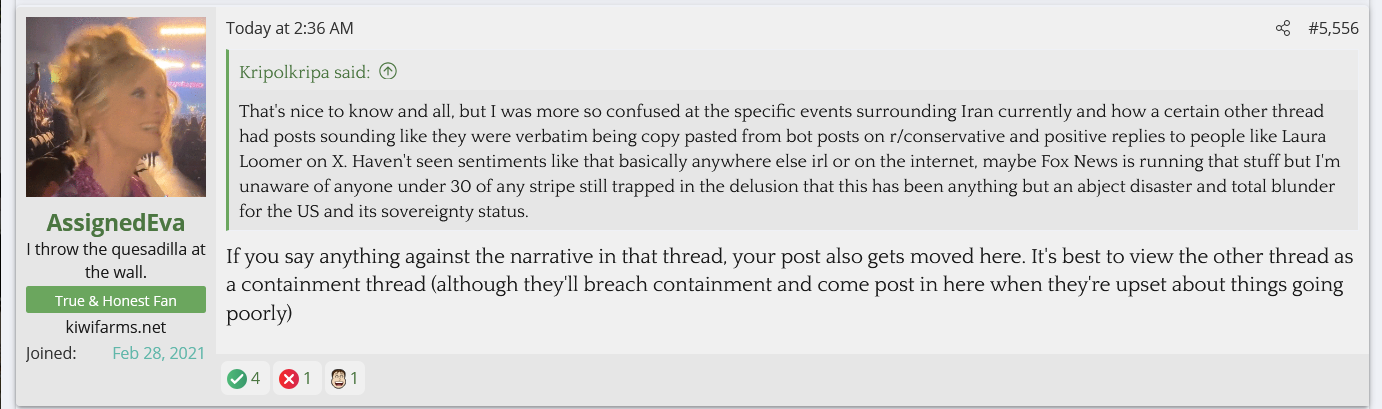Click the red X reaction icon
Viewport: 1382px width, 409px height.
289,379
